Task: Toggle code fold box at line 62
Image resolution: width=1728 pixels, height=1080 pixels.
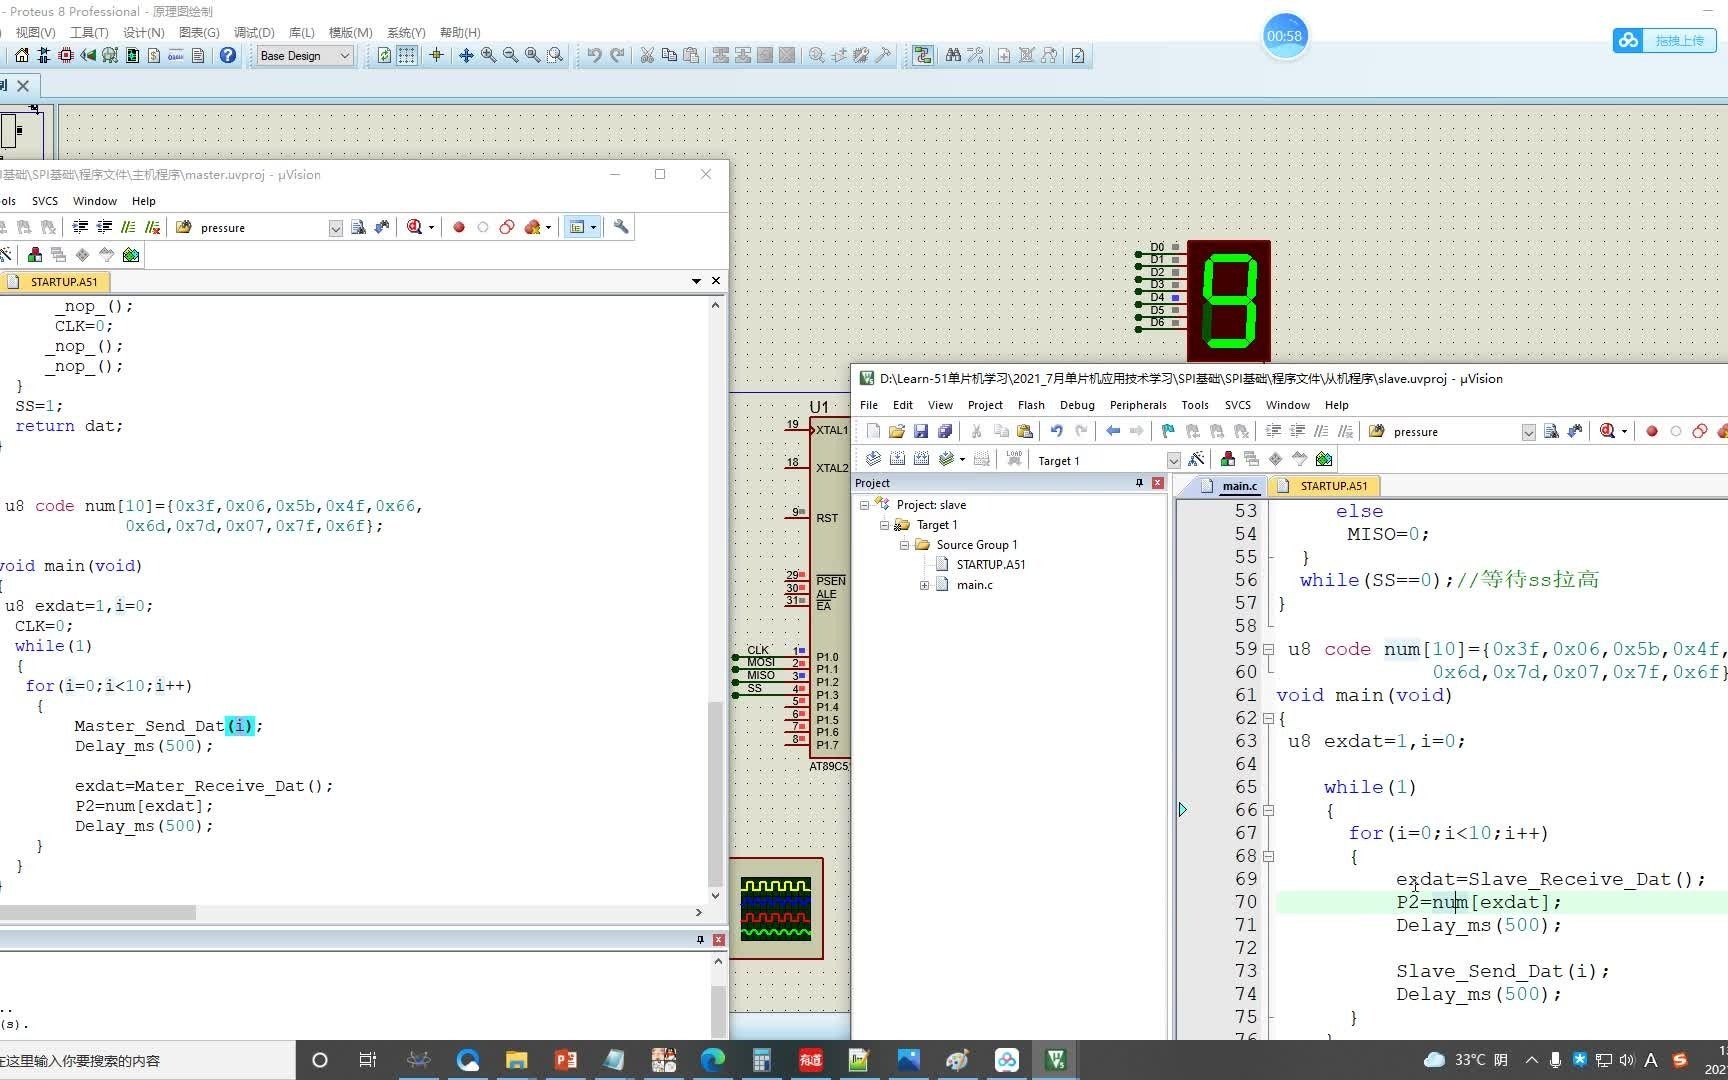Action: pos(1268,718)
